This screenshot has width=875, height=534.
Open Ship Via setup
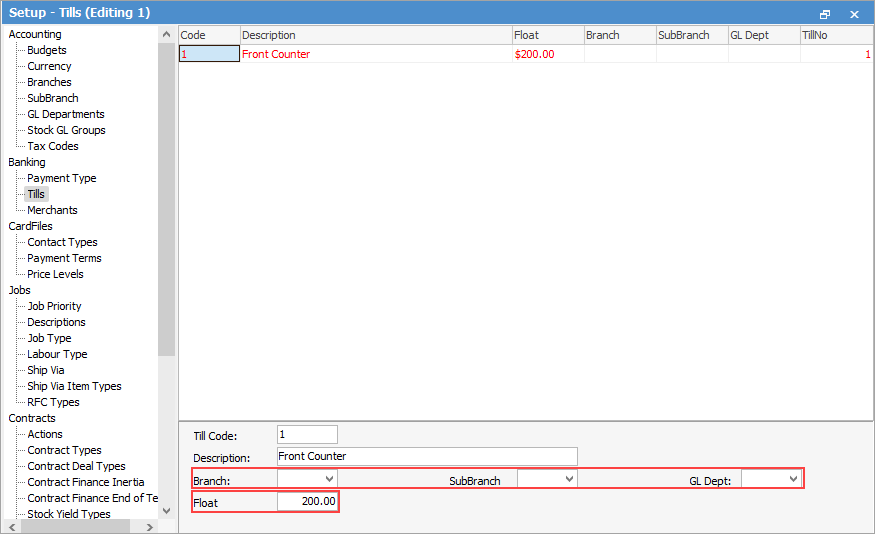pos(46,371)
